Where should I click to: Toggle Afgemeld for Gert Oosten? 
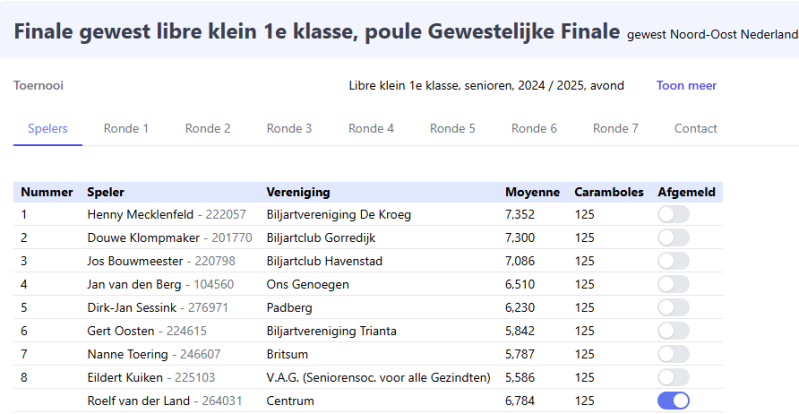tap(673, 331)
